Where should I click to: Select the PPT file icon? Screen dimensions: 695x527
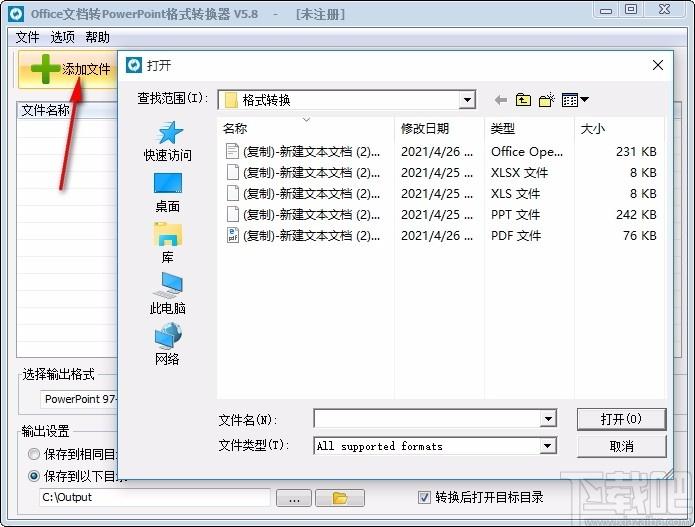pos(232,215)
